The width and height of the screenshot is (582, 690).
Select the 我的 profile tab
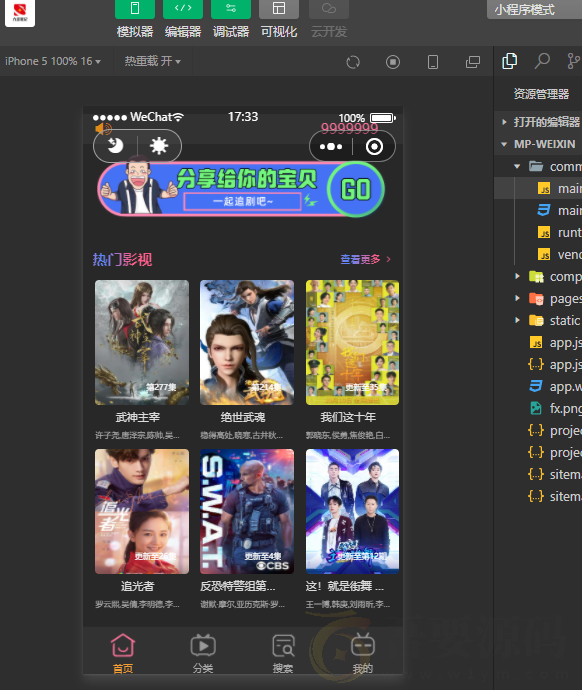point(363,653)
